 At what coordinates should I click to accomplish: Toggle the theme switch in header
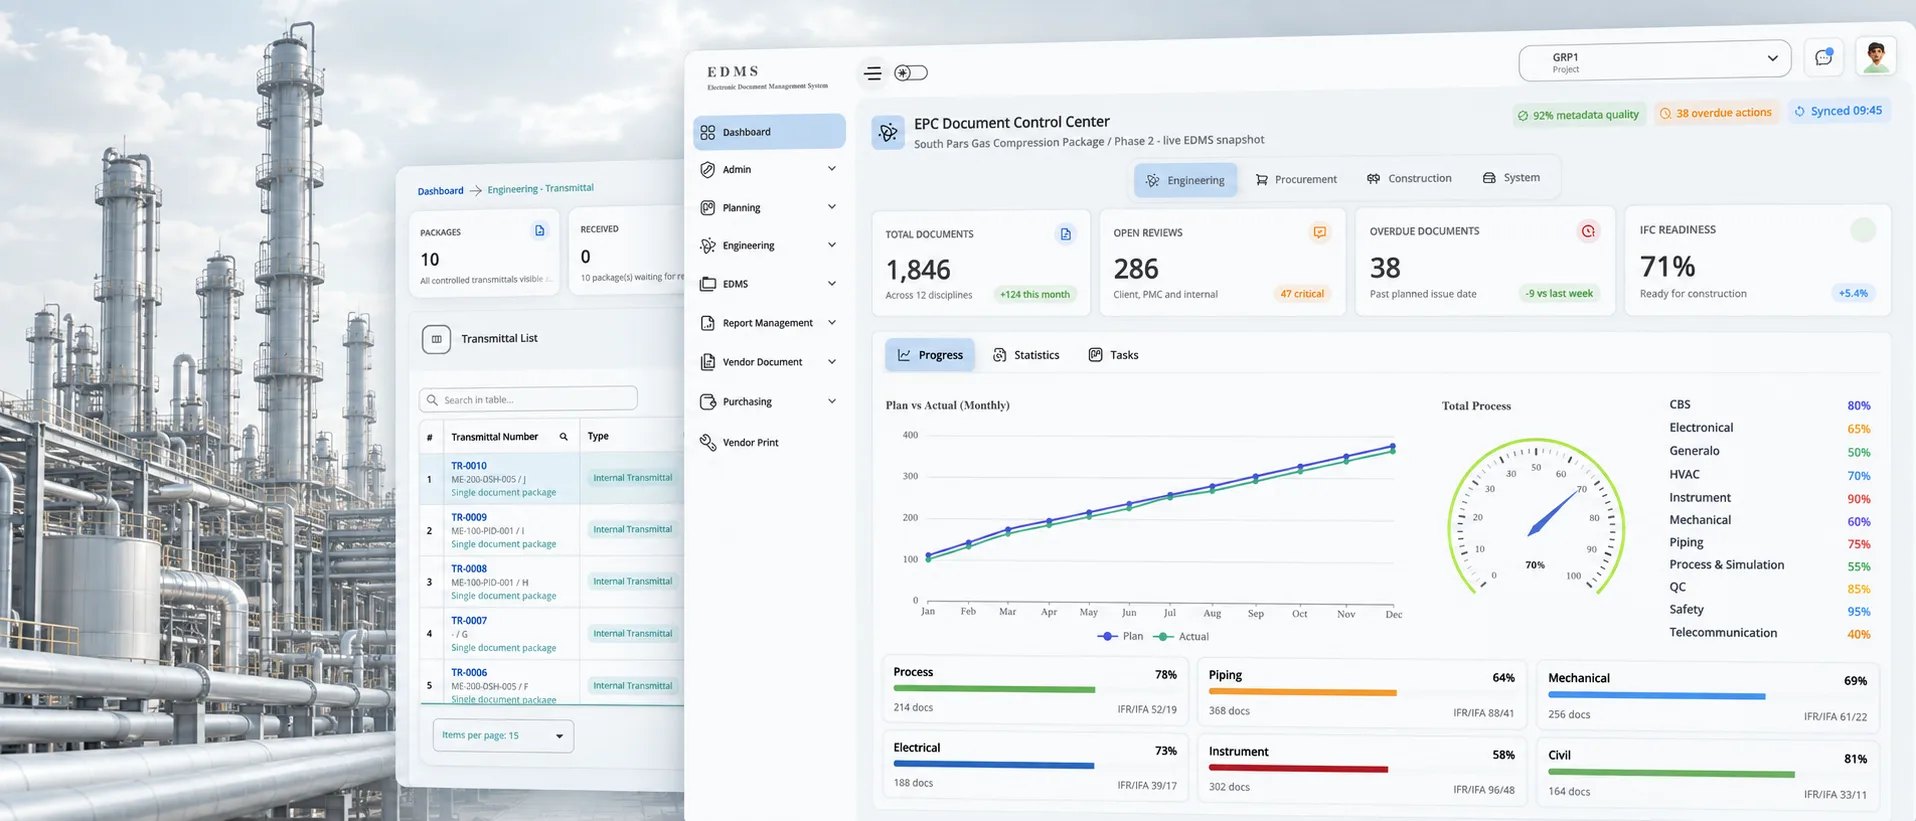[910, 73]
